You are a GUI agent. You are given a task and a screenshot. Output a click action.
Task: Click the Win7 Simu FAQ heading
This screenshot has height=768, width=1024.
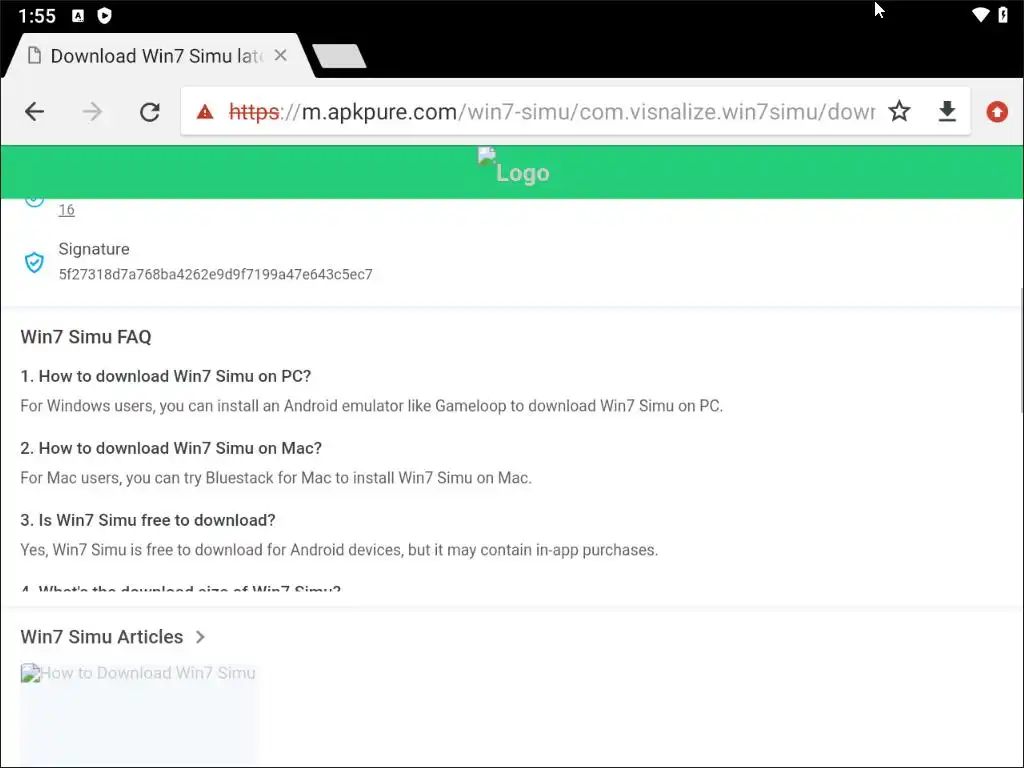(86, 337)
